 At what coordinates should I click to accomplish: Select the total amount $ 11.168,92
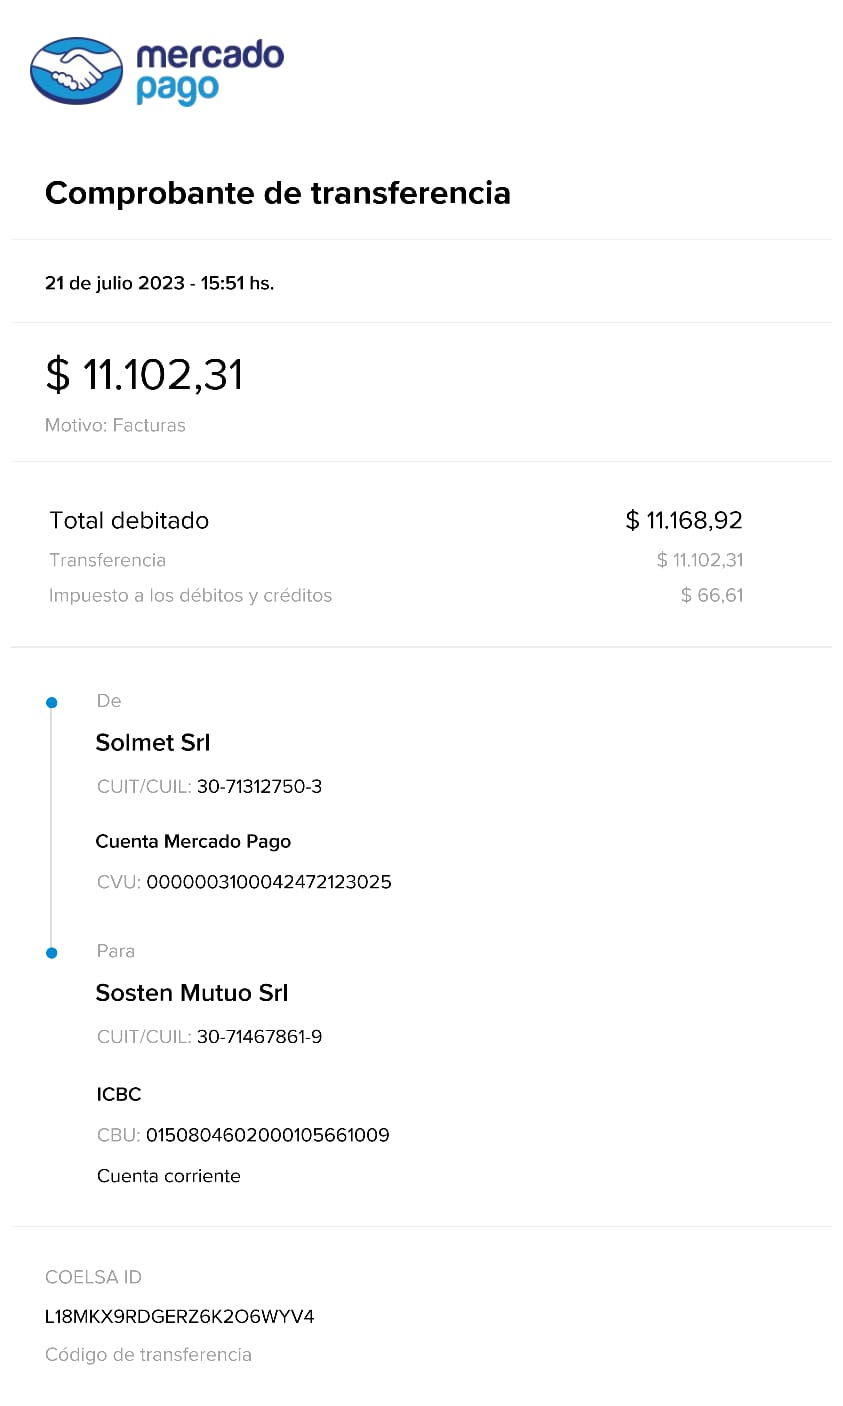pos(684,520)
